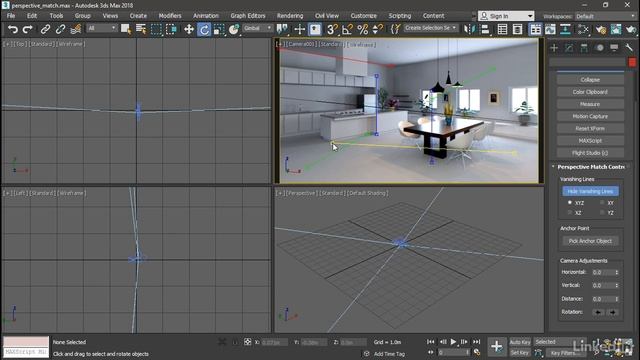The image size is (640, 360).
Task: Click the Measure utility button
Action: (x=590, y=104)
